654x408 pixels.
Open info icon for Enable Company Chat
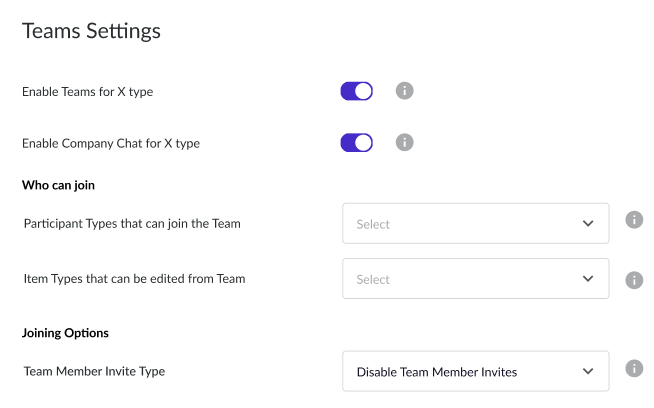(x=404, y=142)
